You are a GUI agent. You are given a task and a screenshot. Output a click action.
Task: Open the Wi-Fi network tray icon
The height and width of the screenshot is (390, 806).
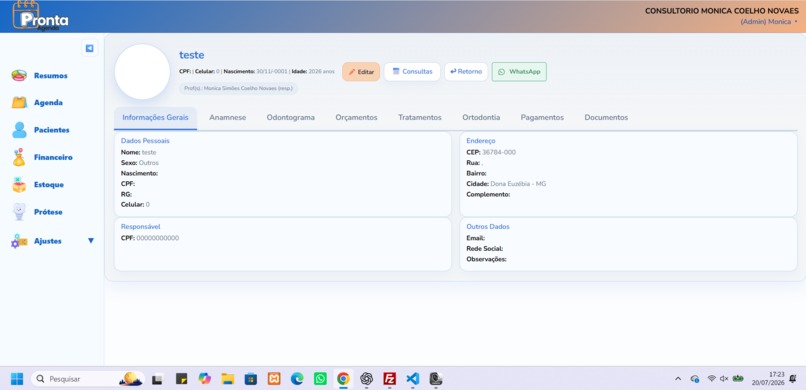[x=711, y=379]
